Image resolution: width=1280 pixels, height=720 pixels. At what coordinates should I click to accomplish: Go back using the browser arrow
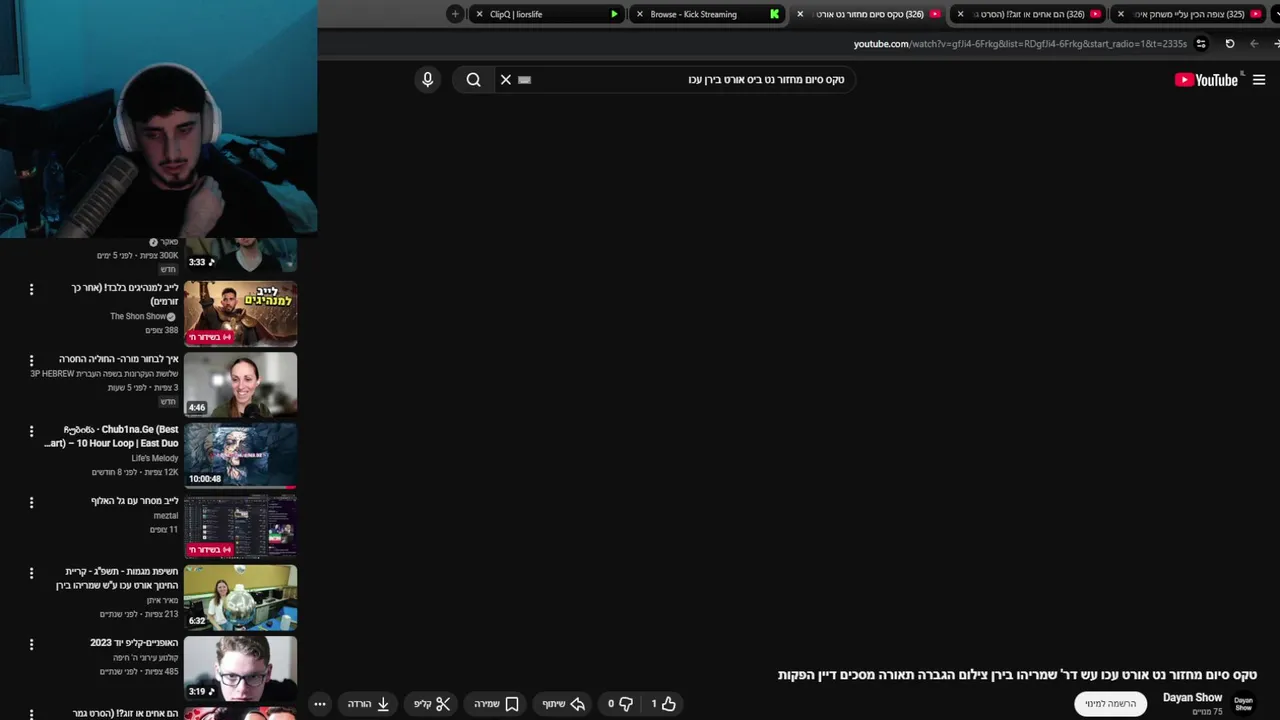pyautogui.click(x=1254, y=44)
